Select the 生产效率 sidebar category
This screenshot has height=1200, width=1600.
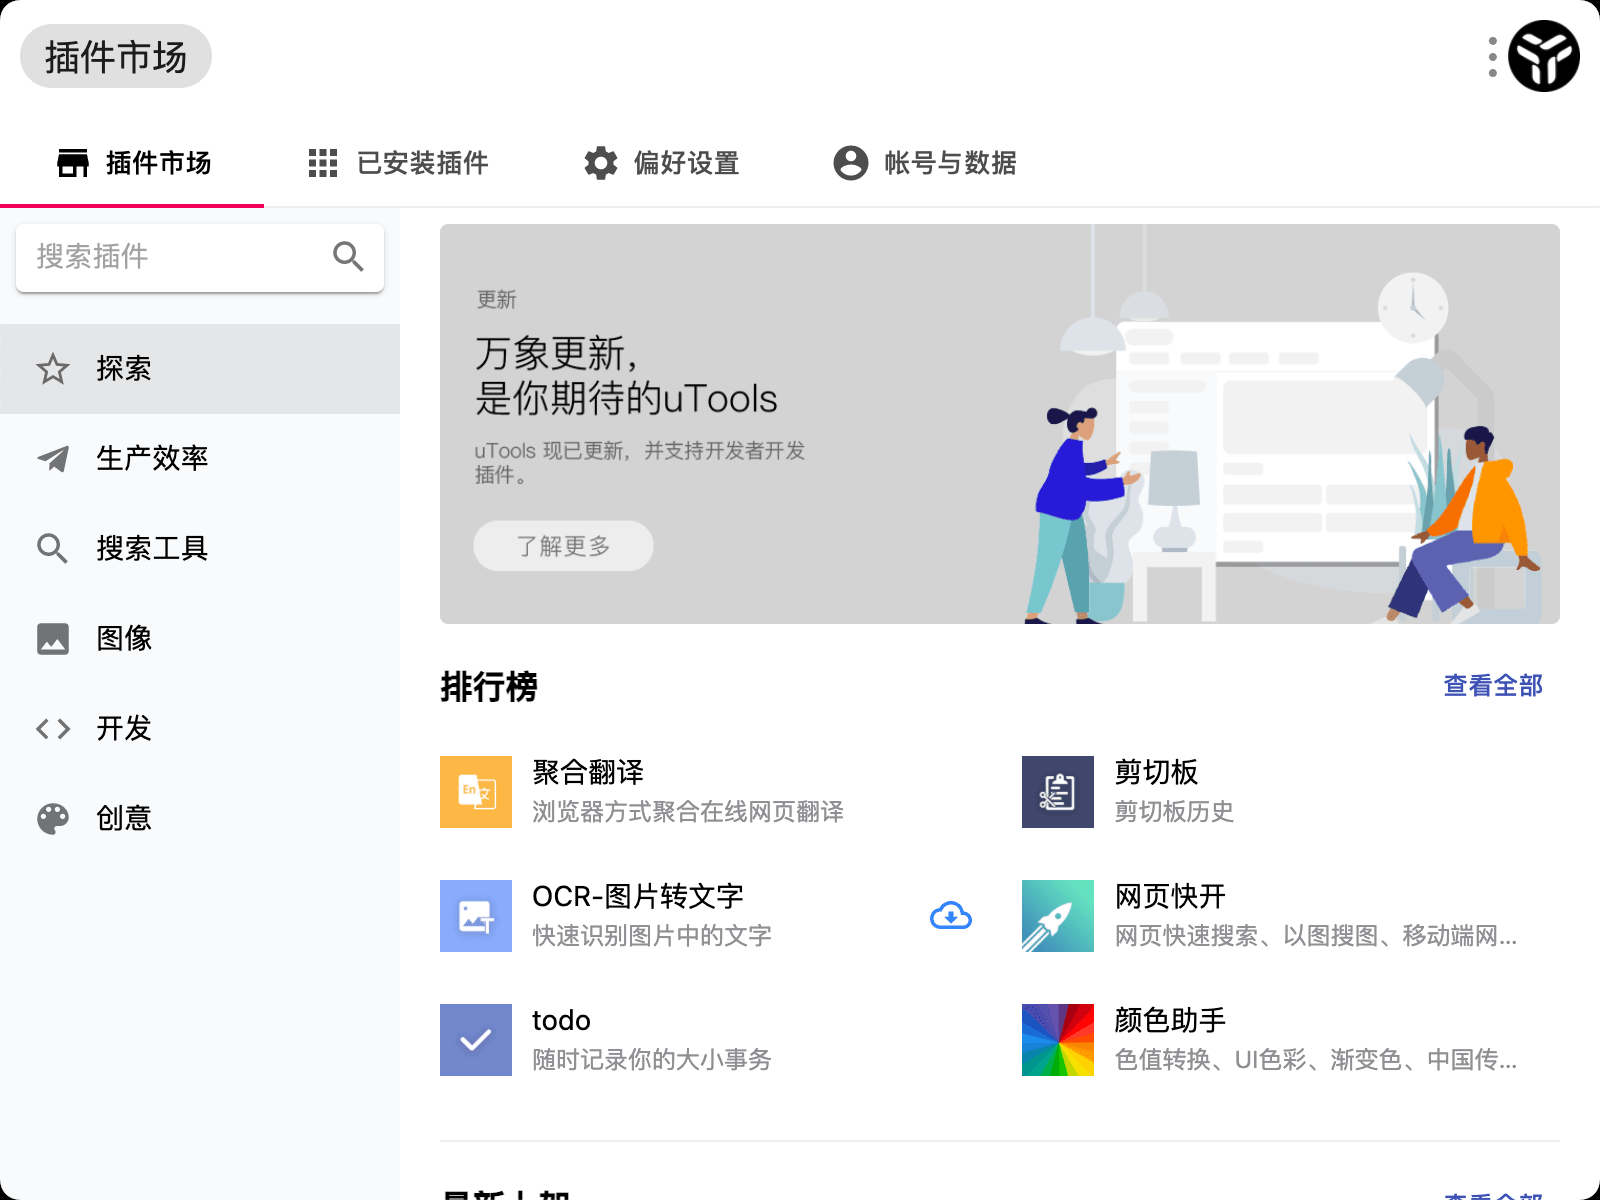click(x=200, y=459)
